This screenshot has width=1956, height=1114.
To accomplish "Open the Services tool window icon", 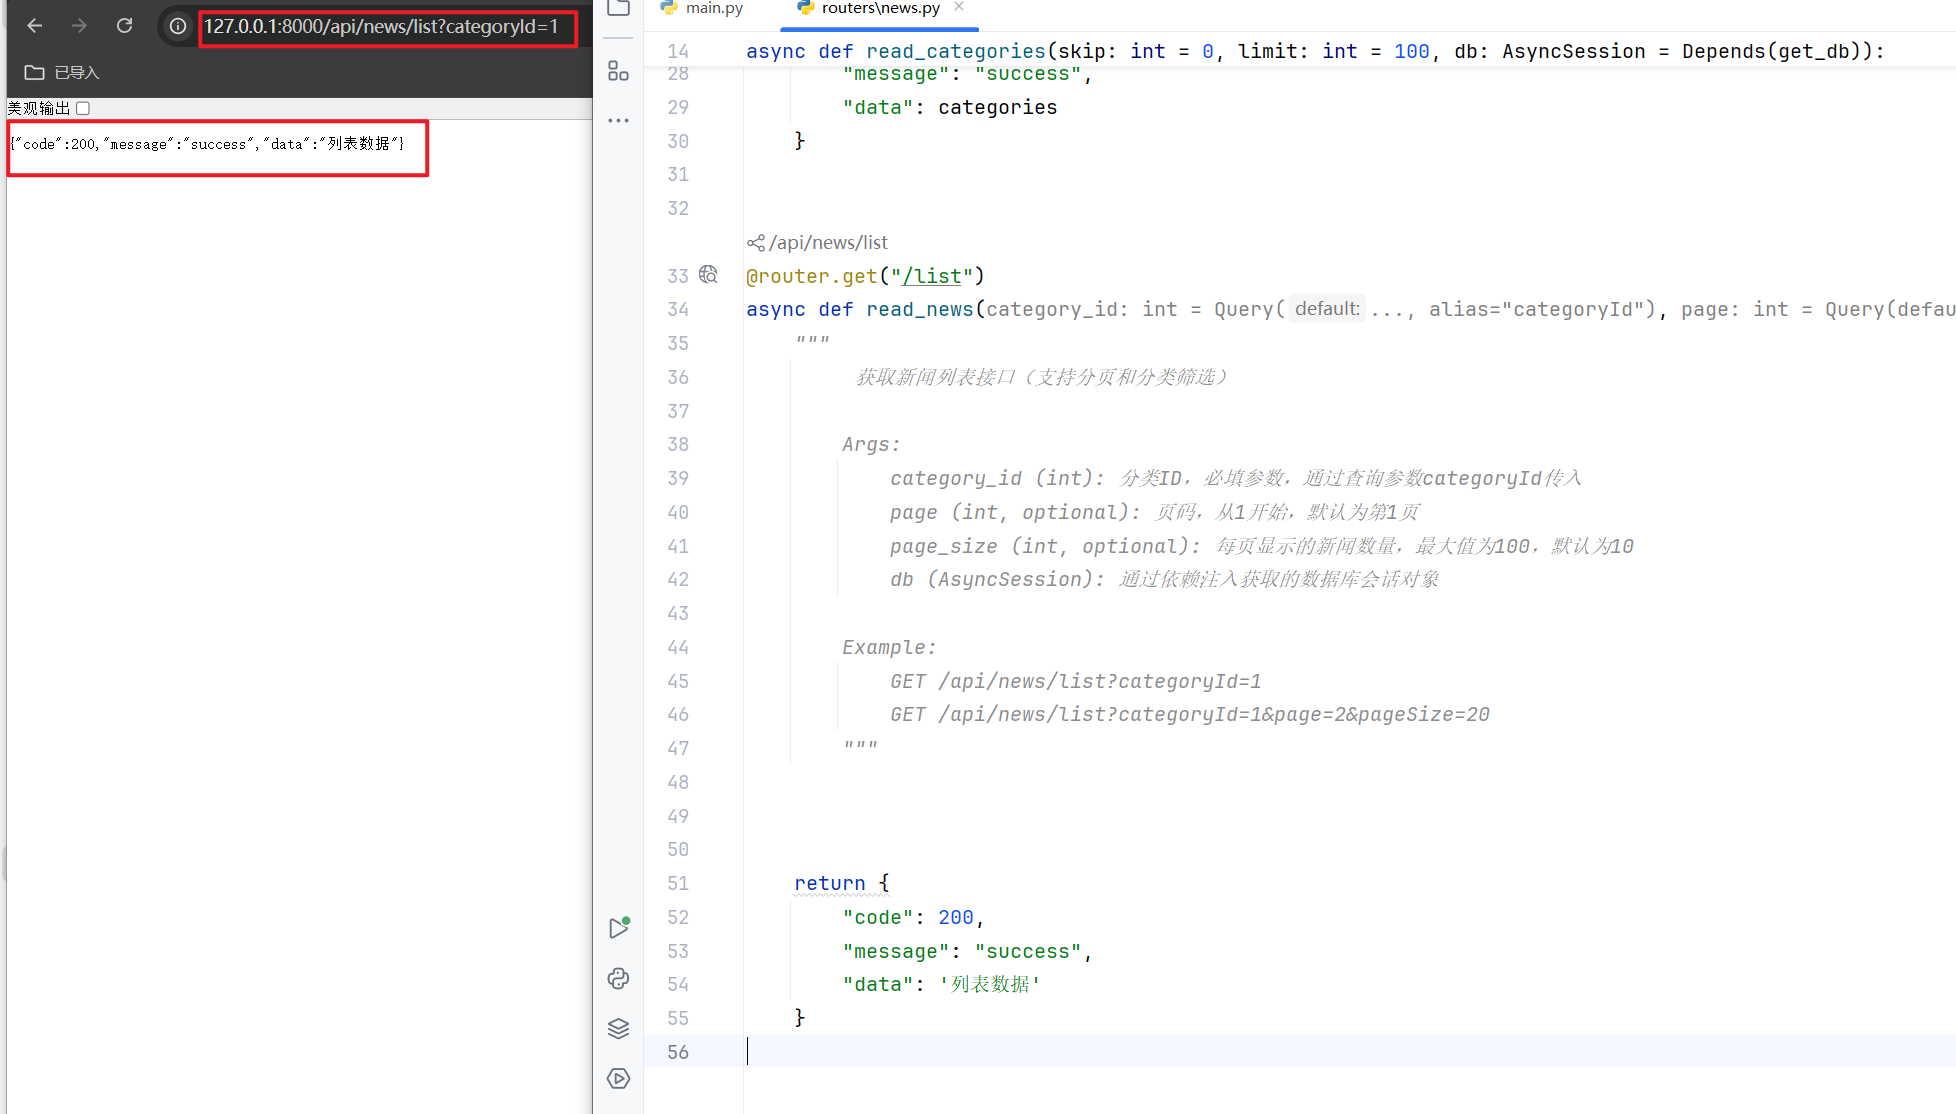I will (619, 1078).
